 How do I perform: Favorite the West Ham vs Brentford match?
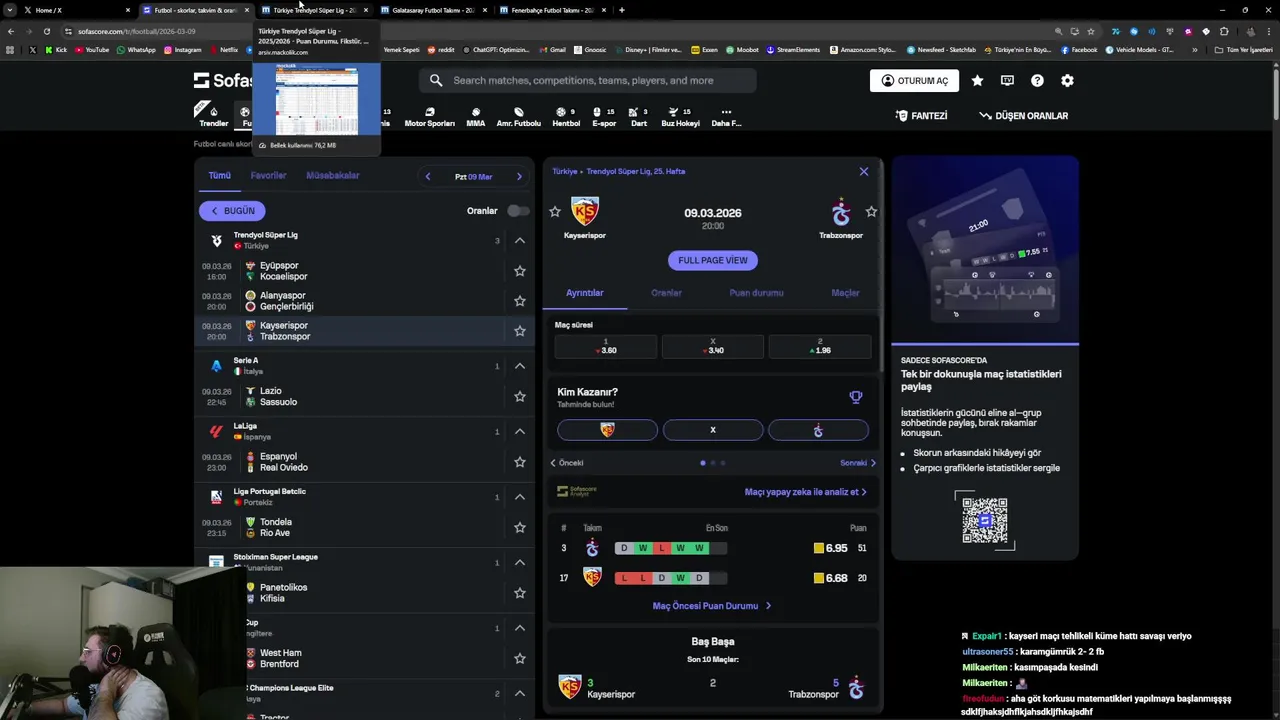[x=520, y=658]
